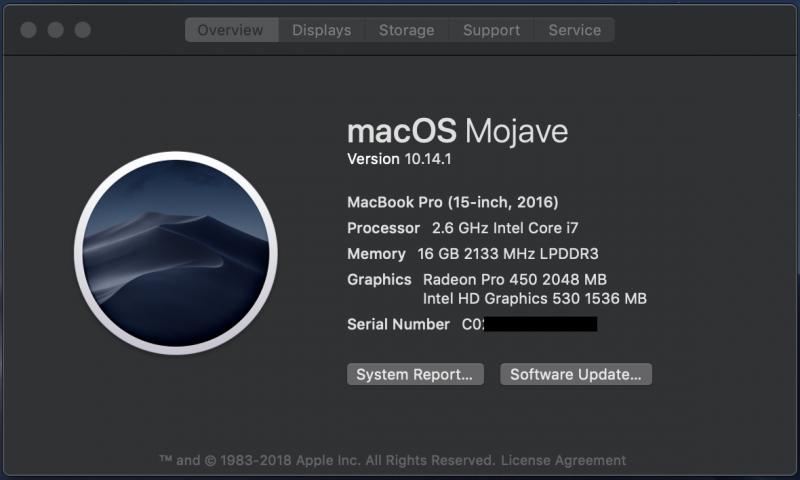
Task: Minimize the window using the middle traffic-light button
Action: pyautogui.click(x=56, y=30)
